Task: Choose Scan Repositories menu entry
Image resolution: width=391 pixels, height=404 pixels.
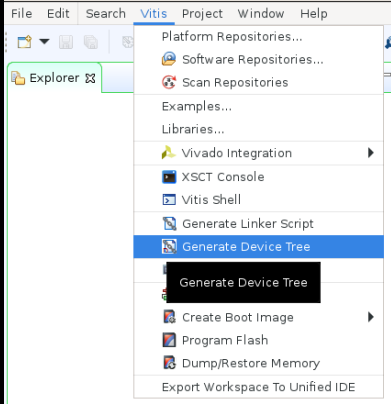Action: [x=258, y=82]
